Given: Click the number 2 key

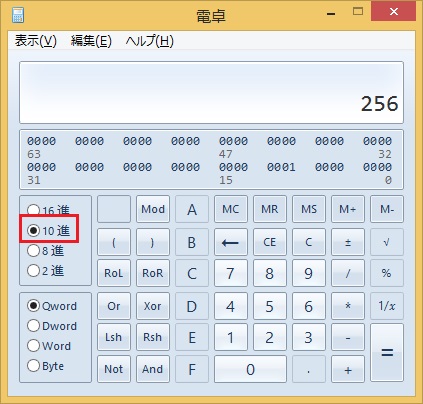Looking at the screenshot, I should 270,337.
